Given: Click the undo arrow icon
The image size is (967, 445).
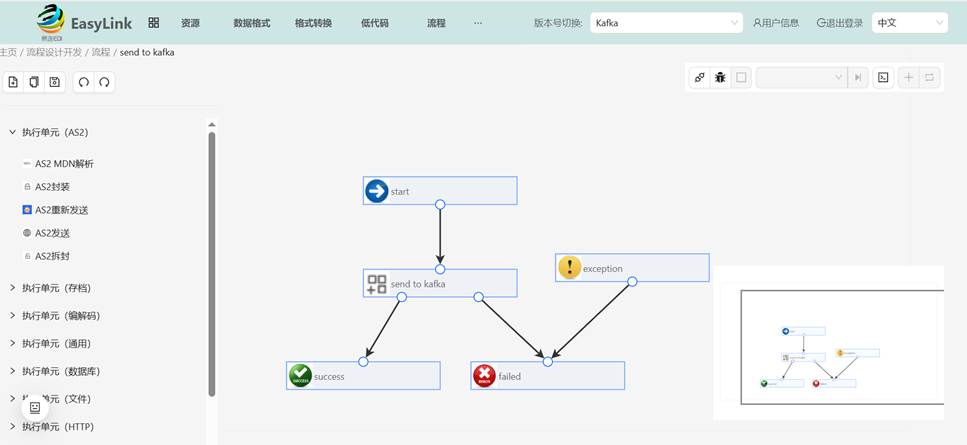Looking at the screenshot, I should click(84, 82).
